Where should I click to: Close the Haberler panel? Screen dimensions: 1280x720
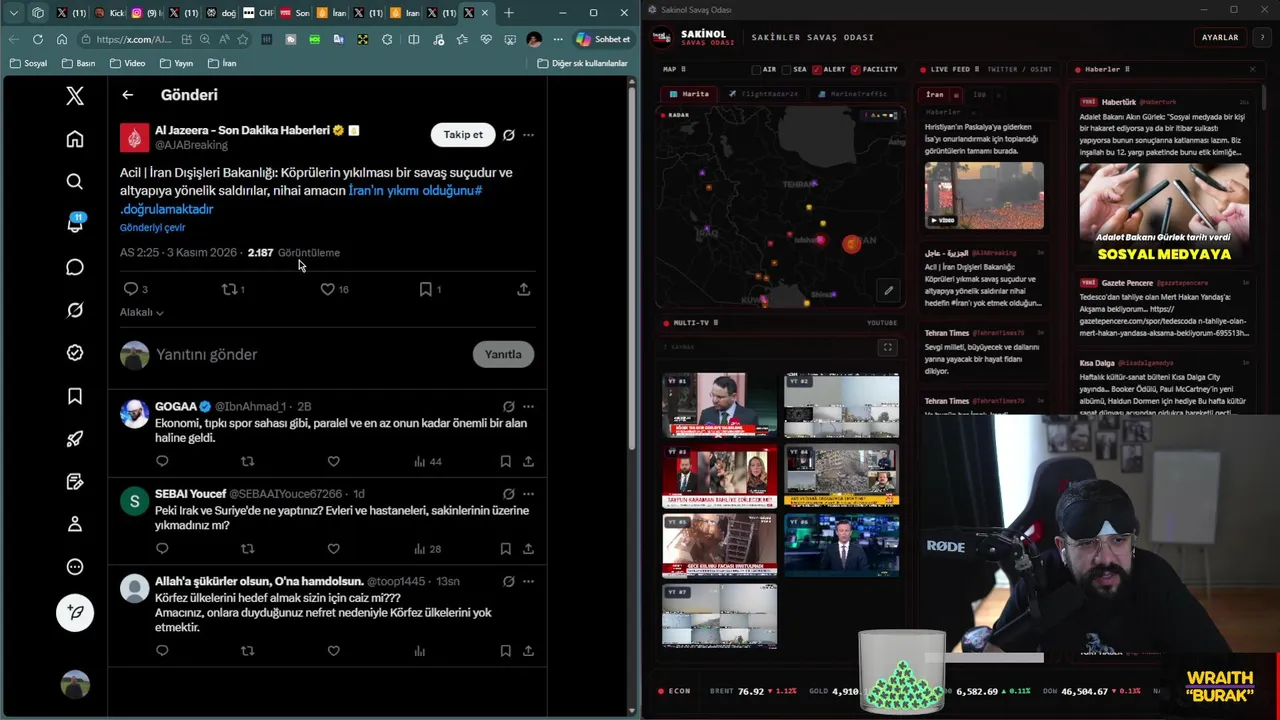tap(1252, 70)
